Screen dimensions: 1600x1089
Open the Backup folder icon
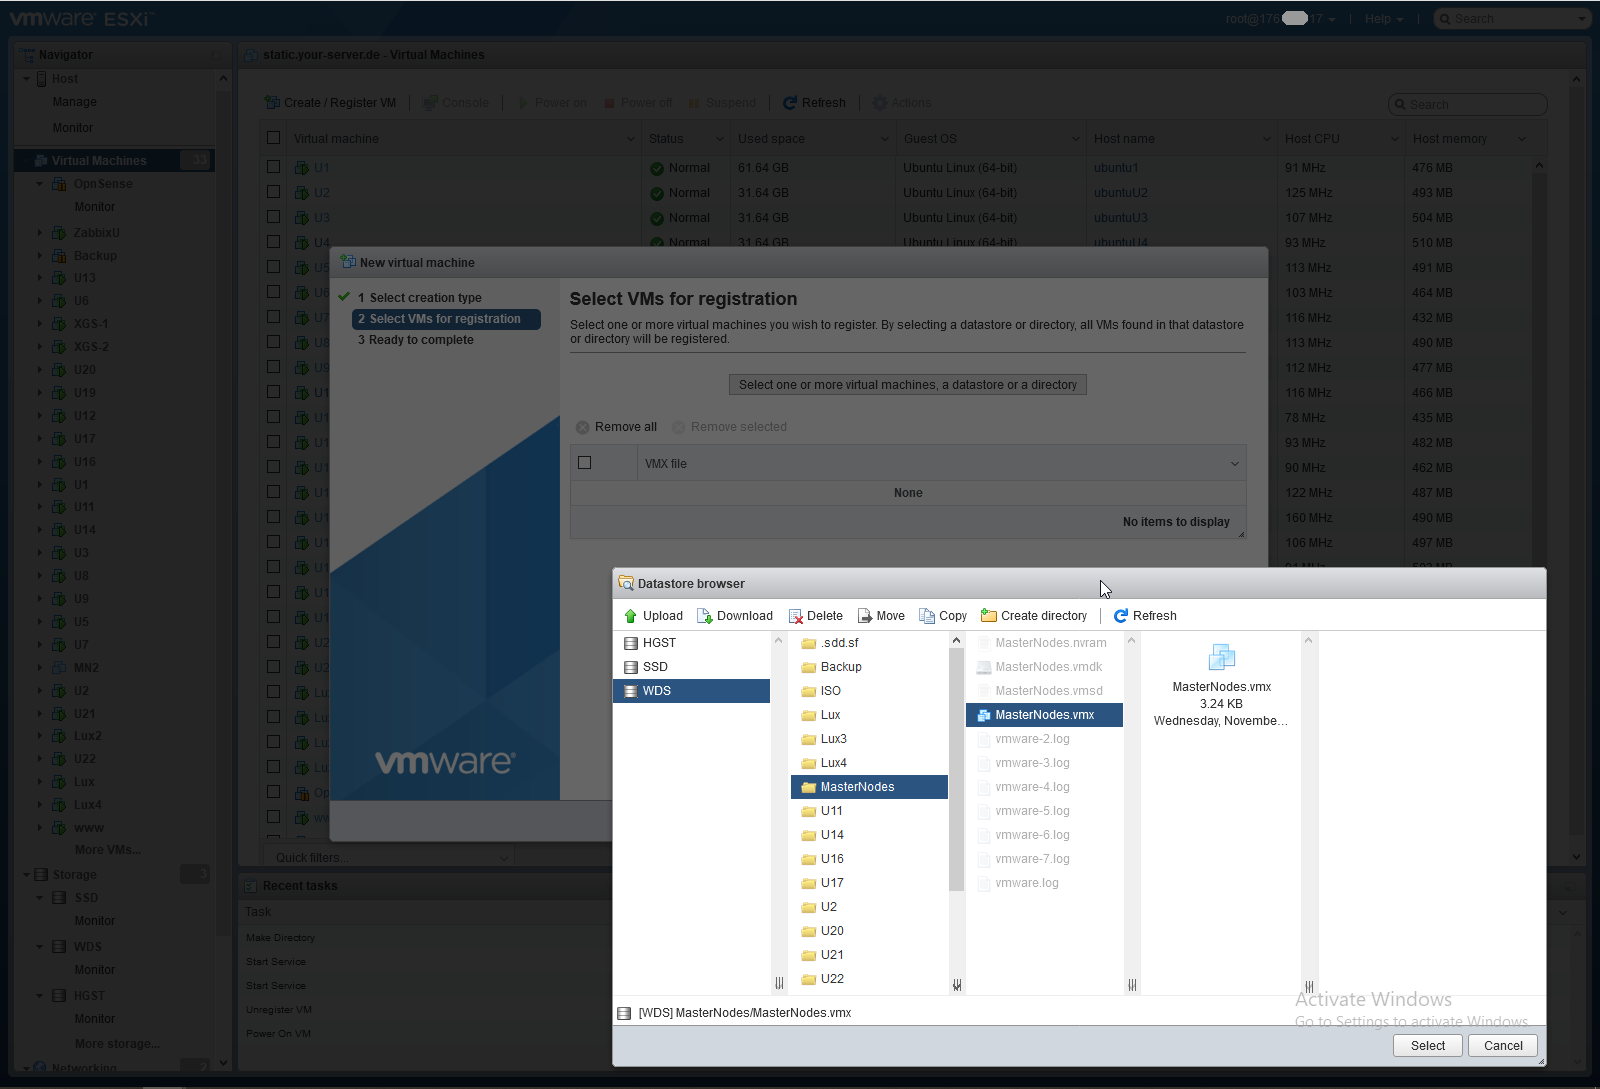[x=809, y=667]
